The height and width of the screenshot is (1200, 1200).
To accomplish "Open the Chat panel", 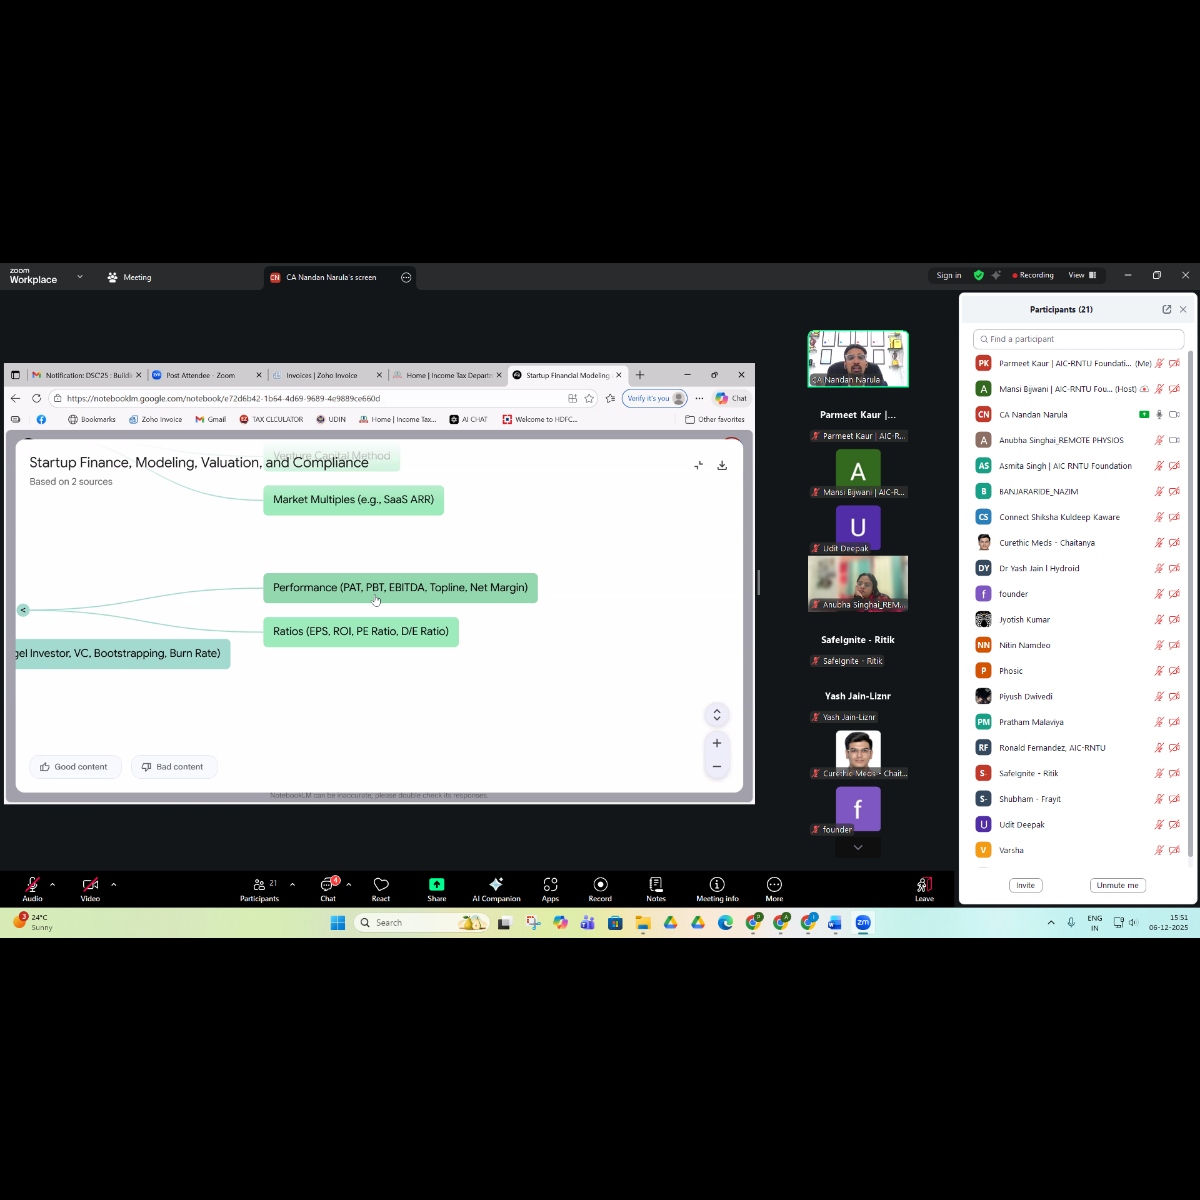I will (x=328, y=888).
